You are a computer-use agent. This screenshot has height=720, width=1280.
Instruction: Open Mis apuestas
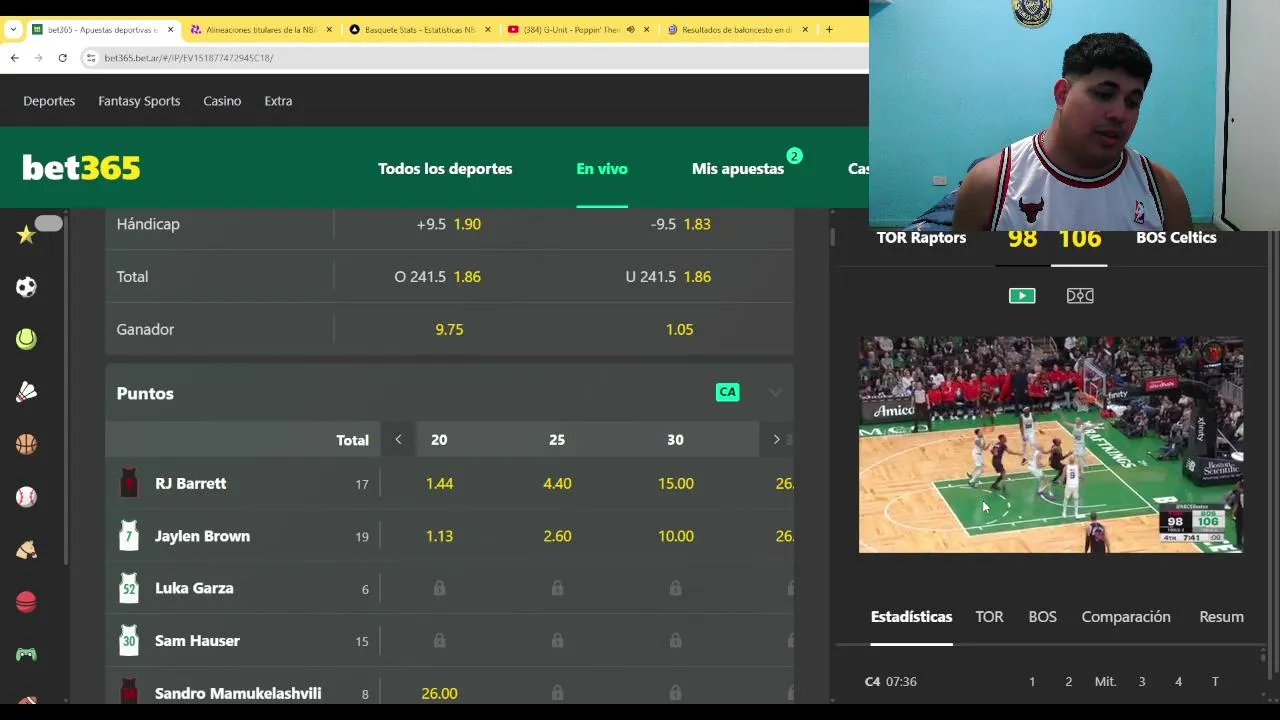point(738,169)
